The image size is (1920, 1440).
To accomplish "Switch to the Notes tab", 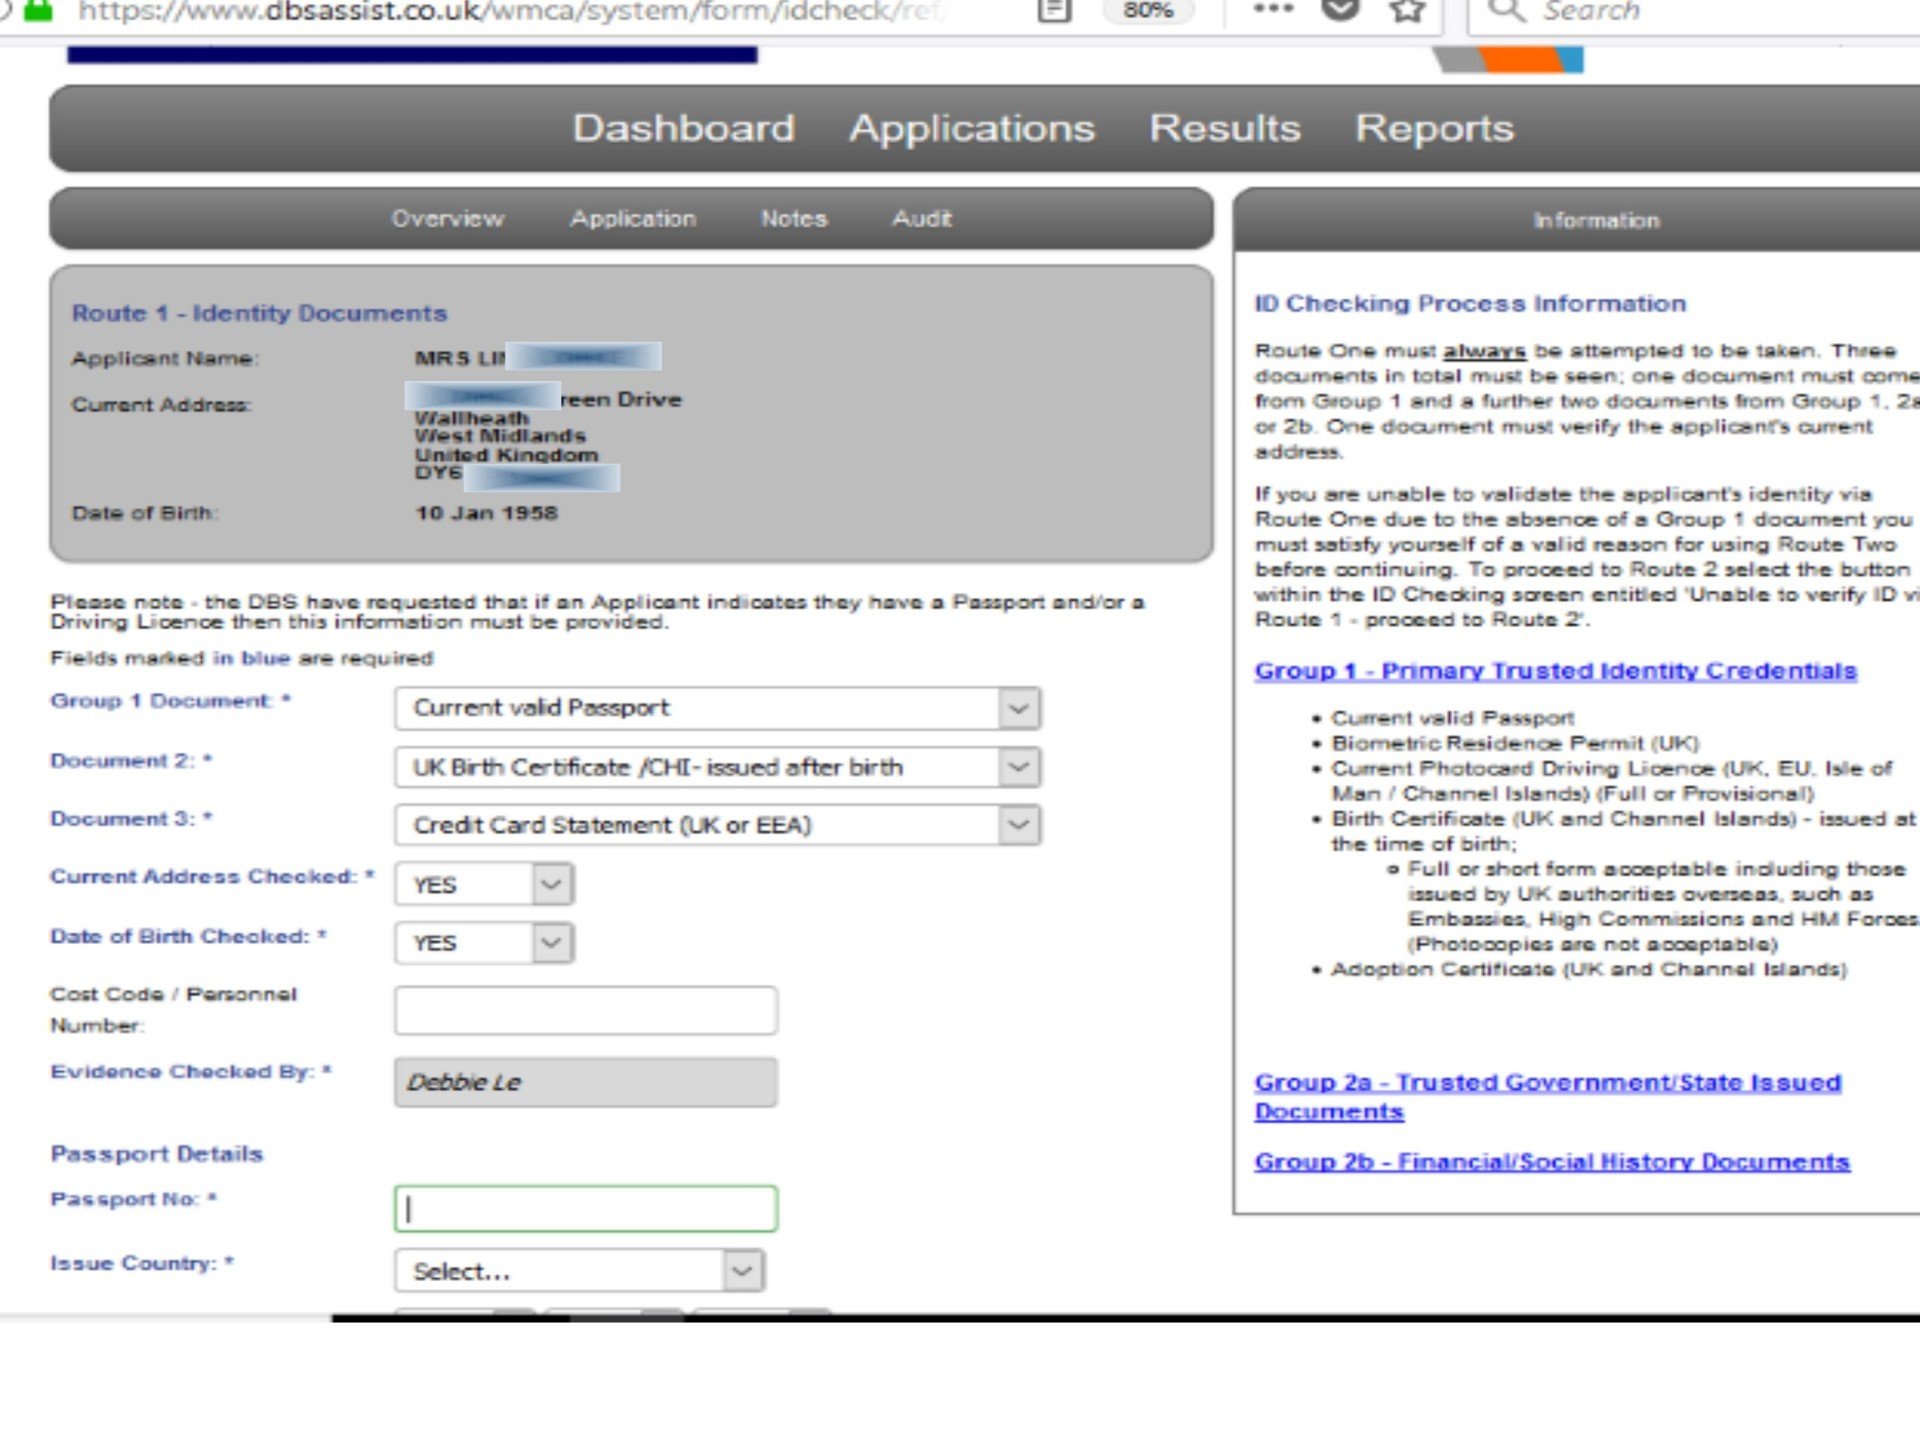I will 793,218.
